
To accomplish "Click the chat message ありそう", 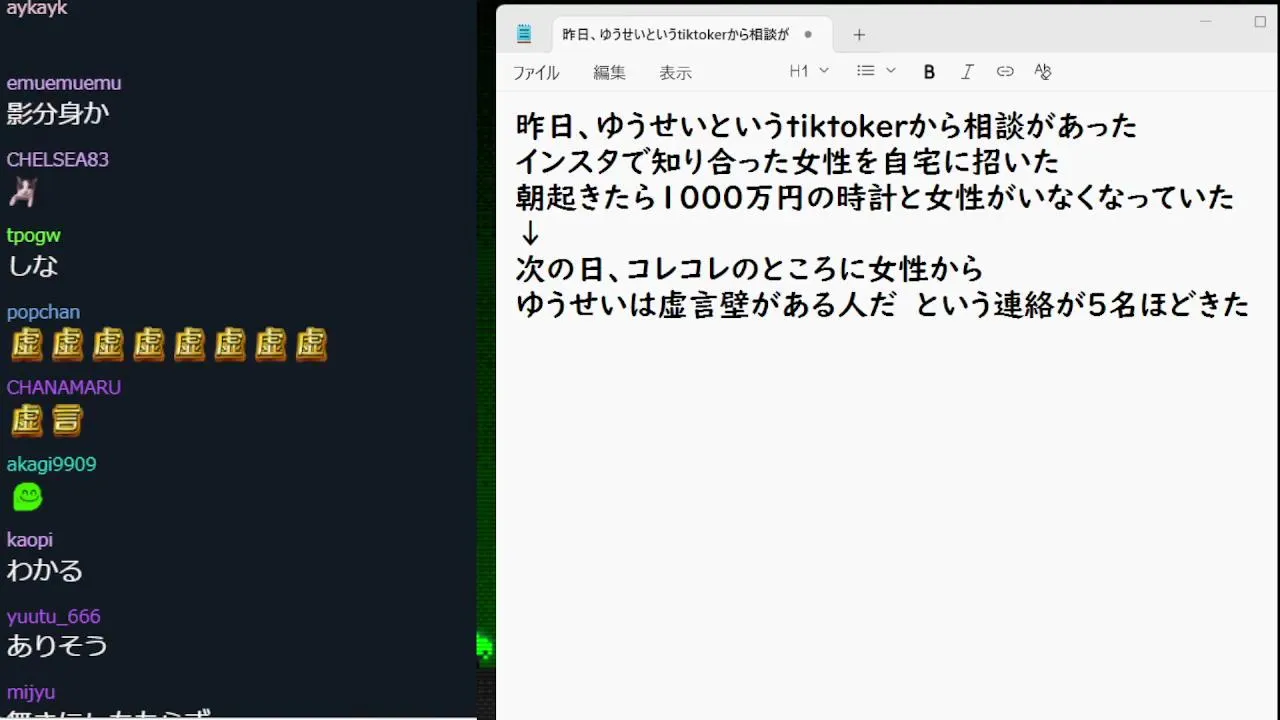I will (57, 646).
